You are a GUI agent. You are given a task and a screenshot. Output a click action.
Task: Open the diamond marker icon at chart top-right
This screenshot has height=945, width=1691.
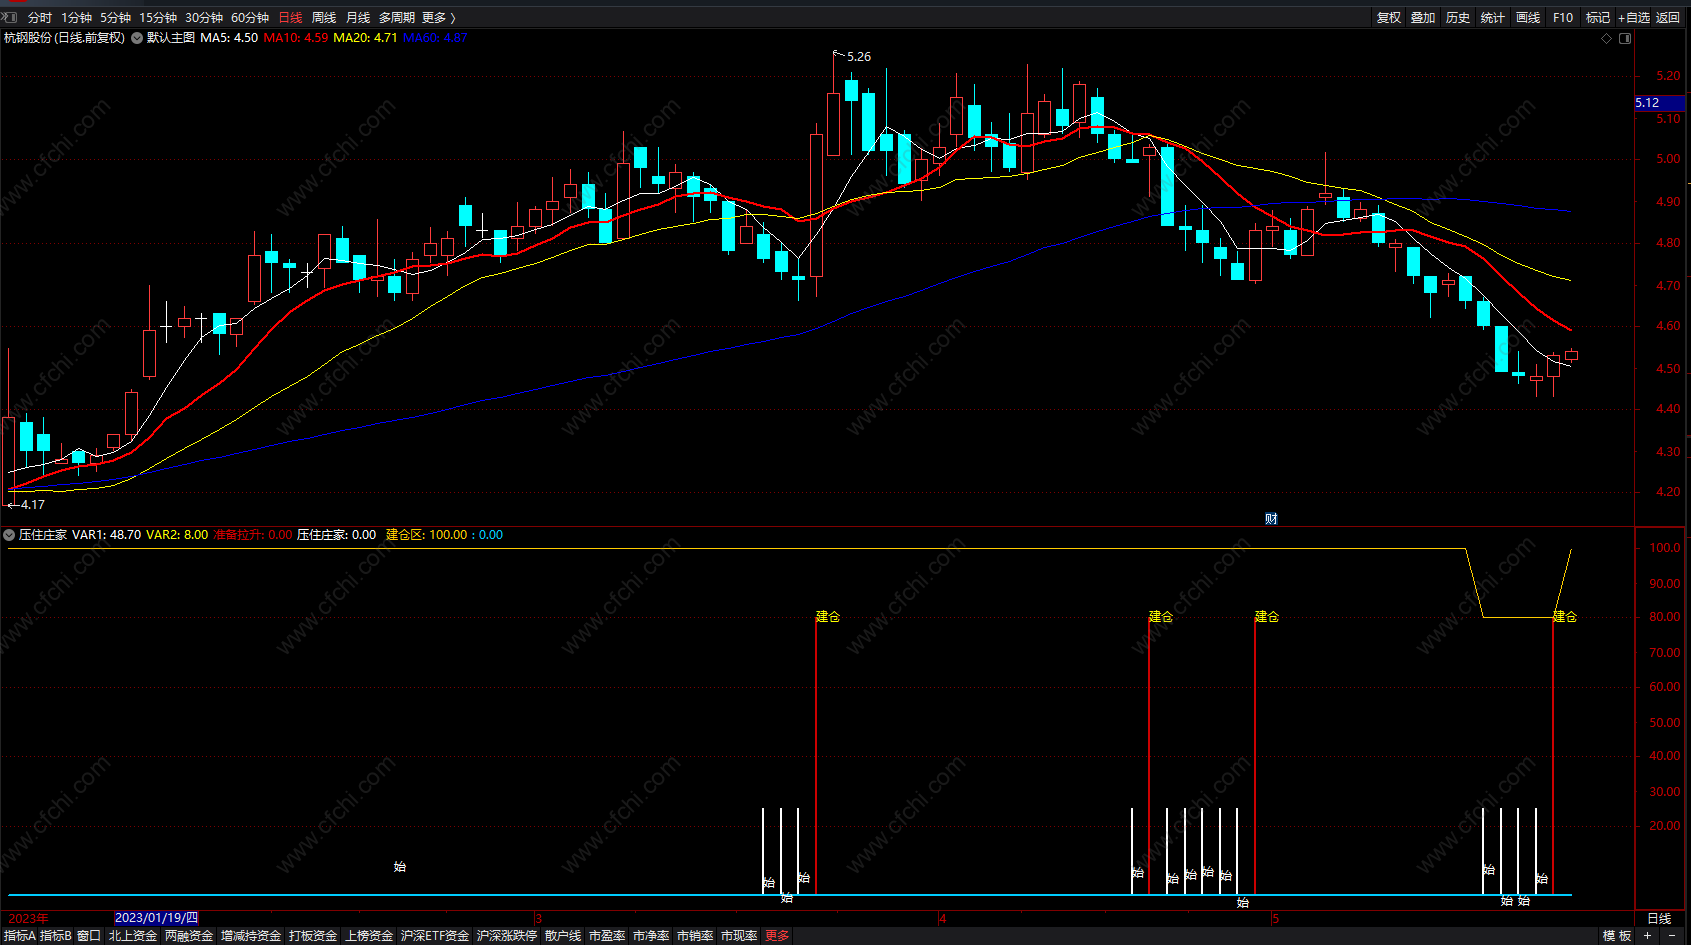(1607, 38)
